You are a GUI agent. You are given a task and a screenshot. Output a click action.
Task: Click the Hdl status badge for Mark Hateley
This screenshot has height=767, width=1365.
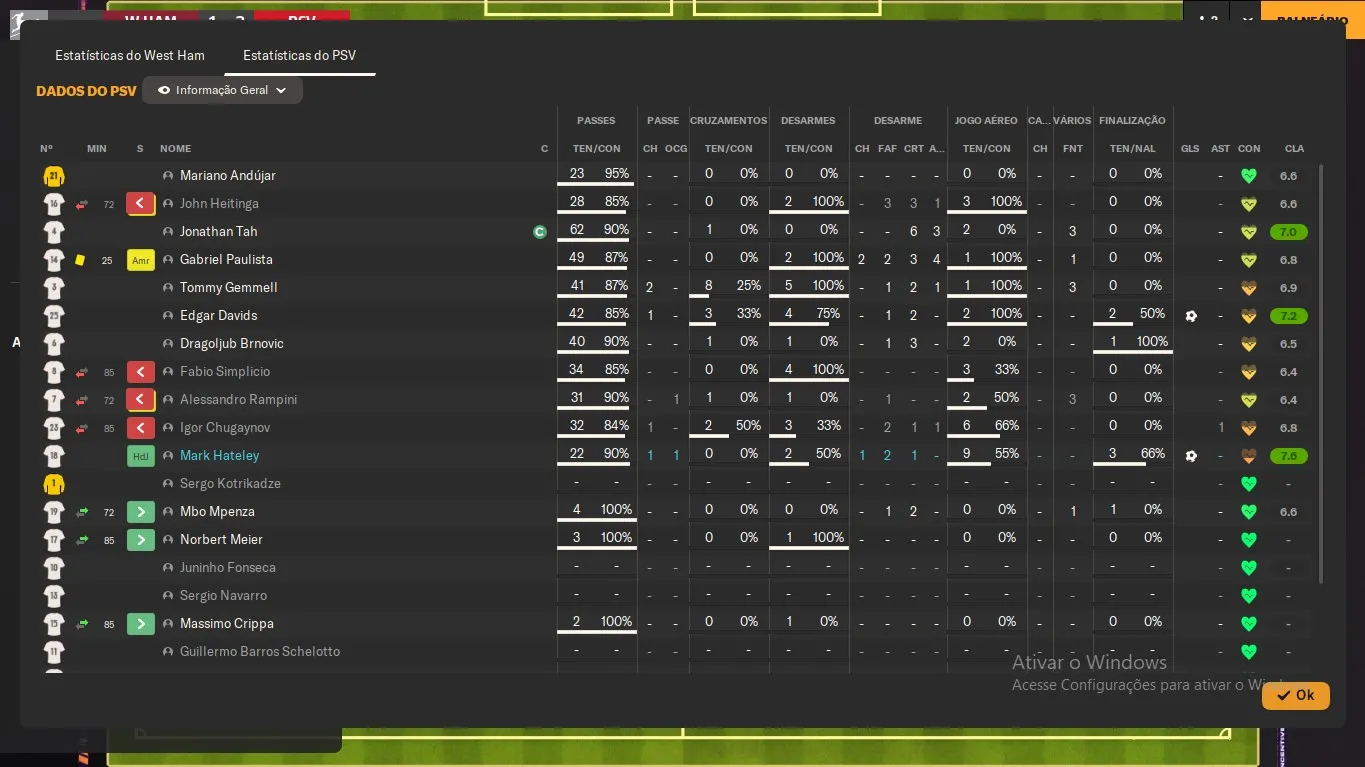(140, 456)
